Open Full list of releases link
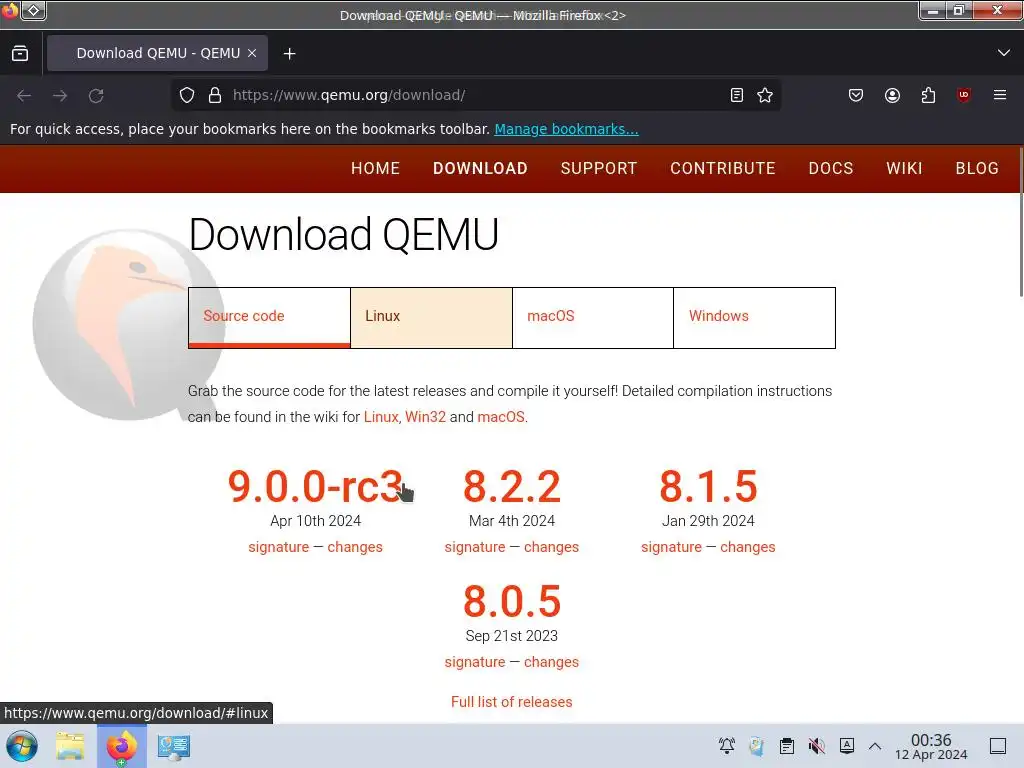This screenshot has width=1024, height=768. coord(511,702)
